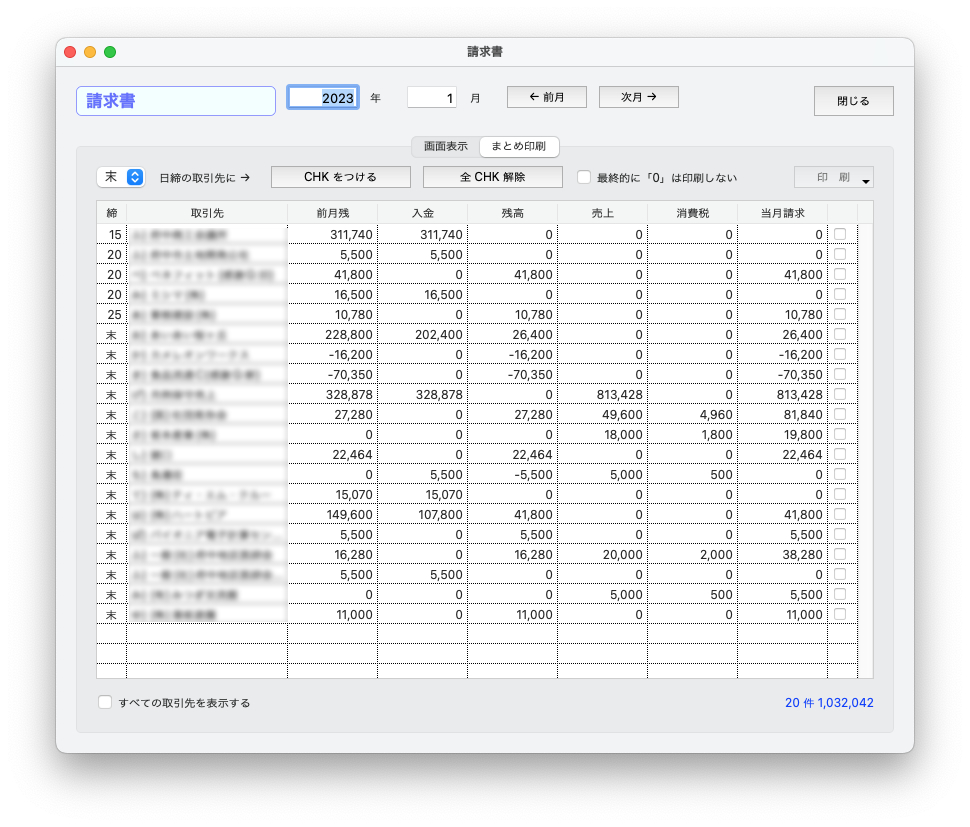Toggle すべての取引先を表示する checkbox
Viewport: 970px width, 827px height.
[x=105, y=703]
